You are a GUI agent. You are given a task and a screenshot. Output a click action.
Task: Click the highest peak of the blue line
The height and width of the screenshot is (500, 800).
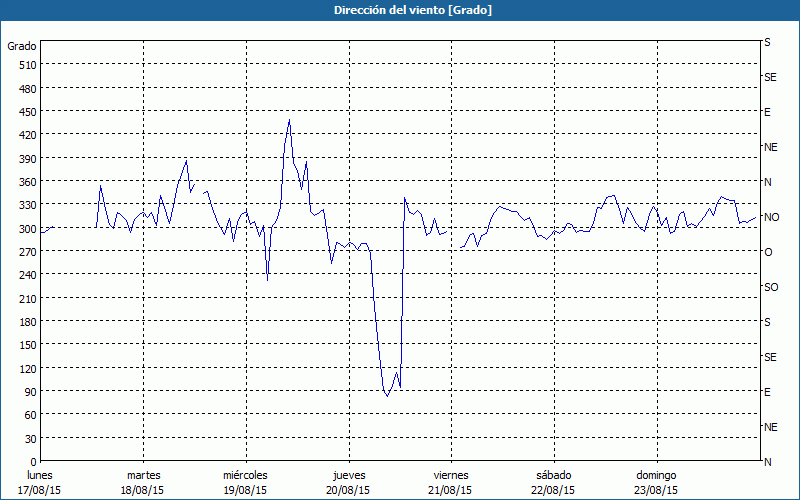289,121
